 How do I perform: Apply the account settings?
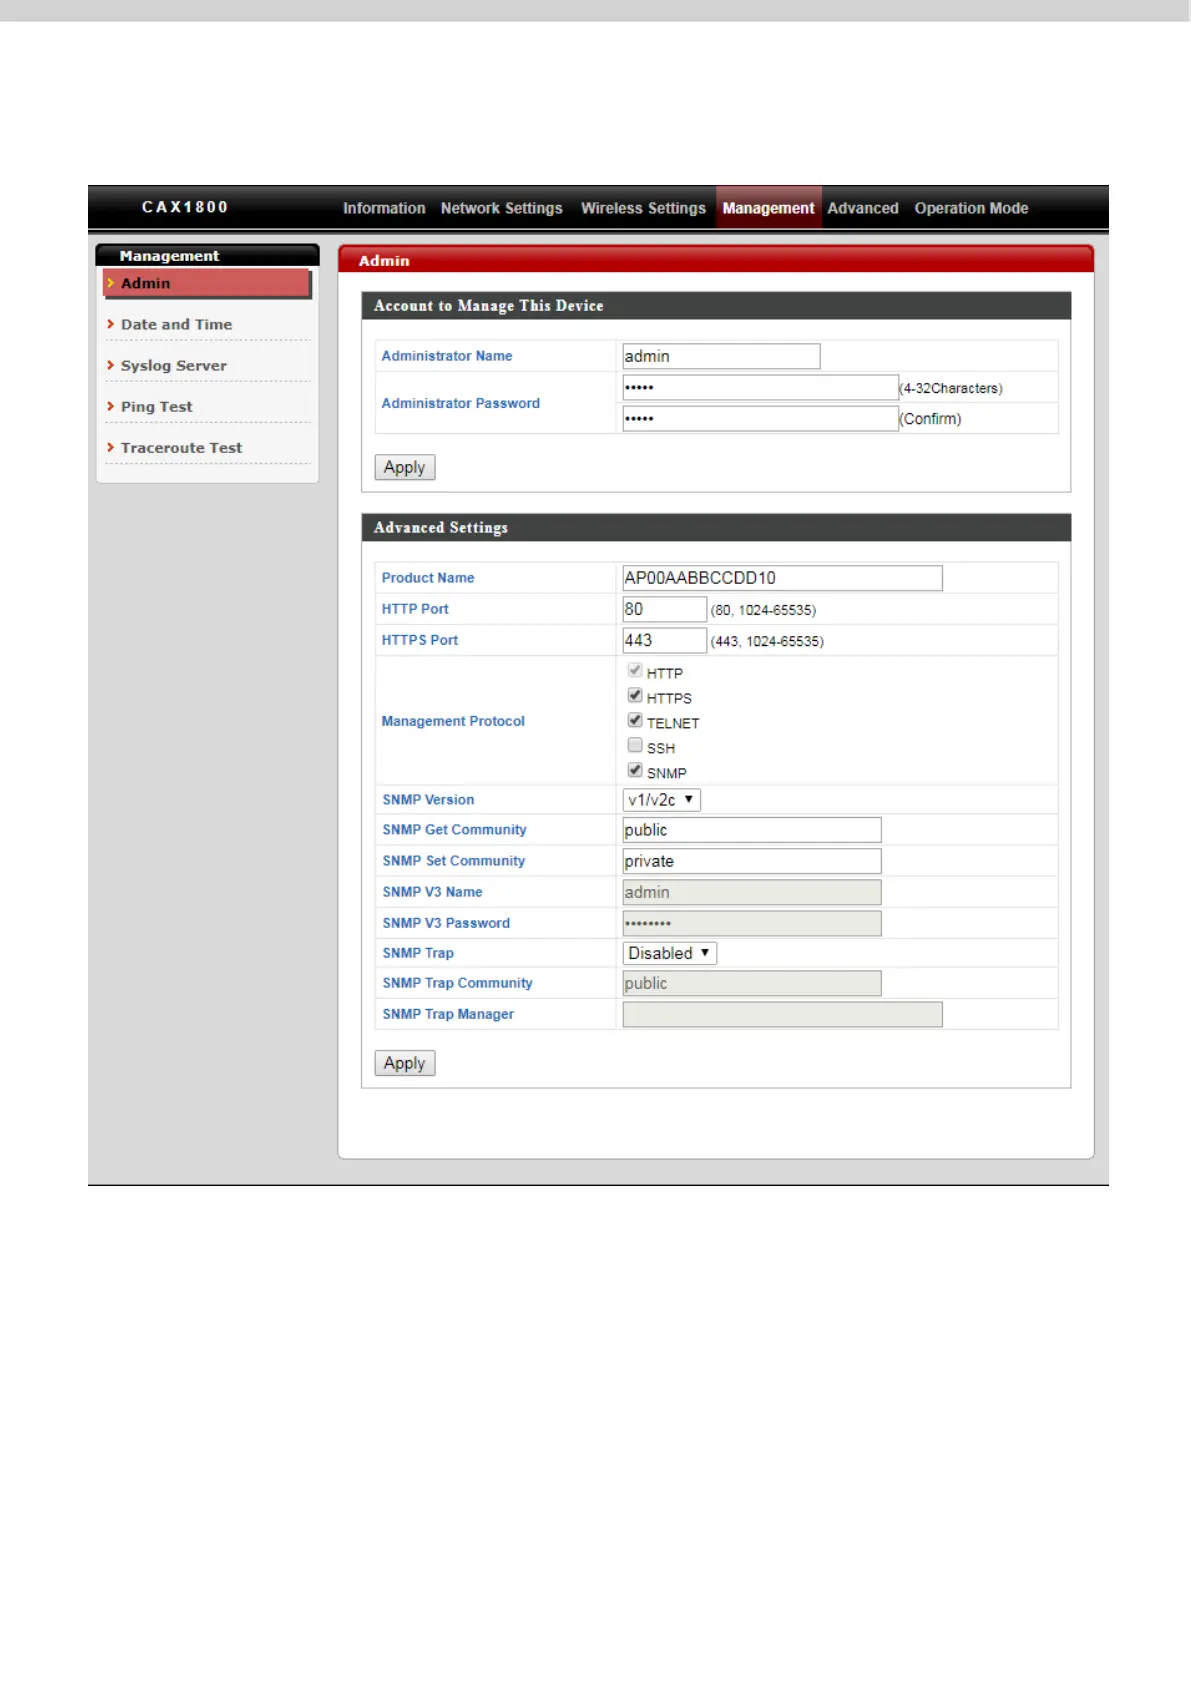pos(405,467)
